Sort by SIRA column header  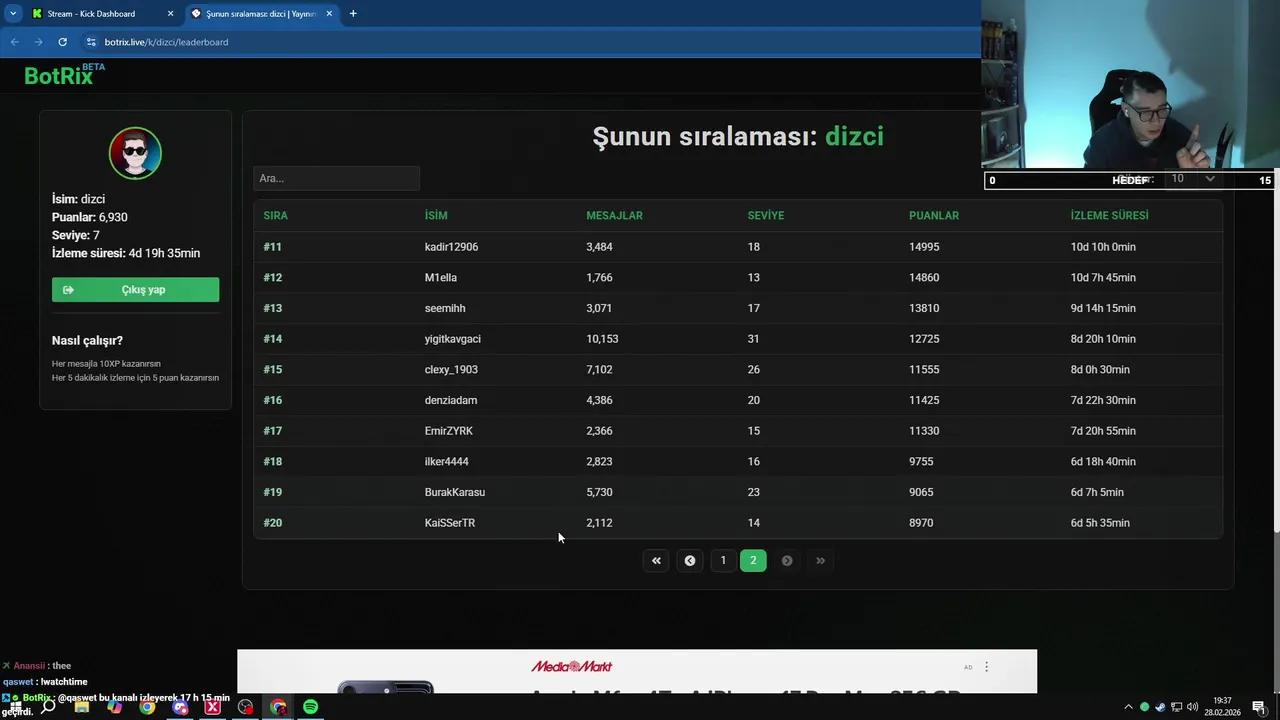275,216
